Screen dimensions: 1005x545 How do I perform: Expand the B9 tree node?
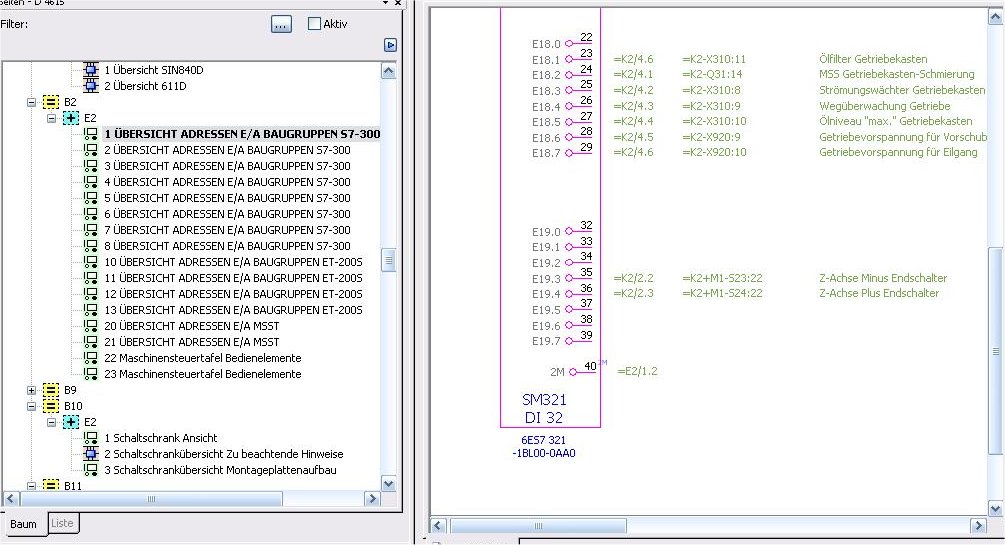point(31,390)
